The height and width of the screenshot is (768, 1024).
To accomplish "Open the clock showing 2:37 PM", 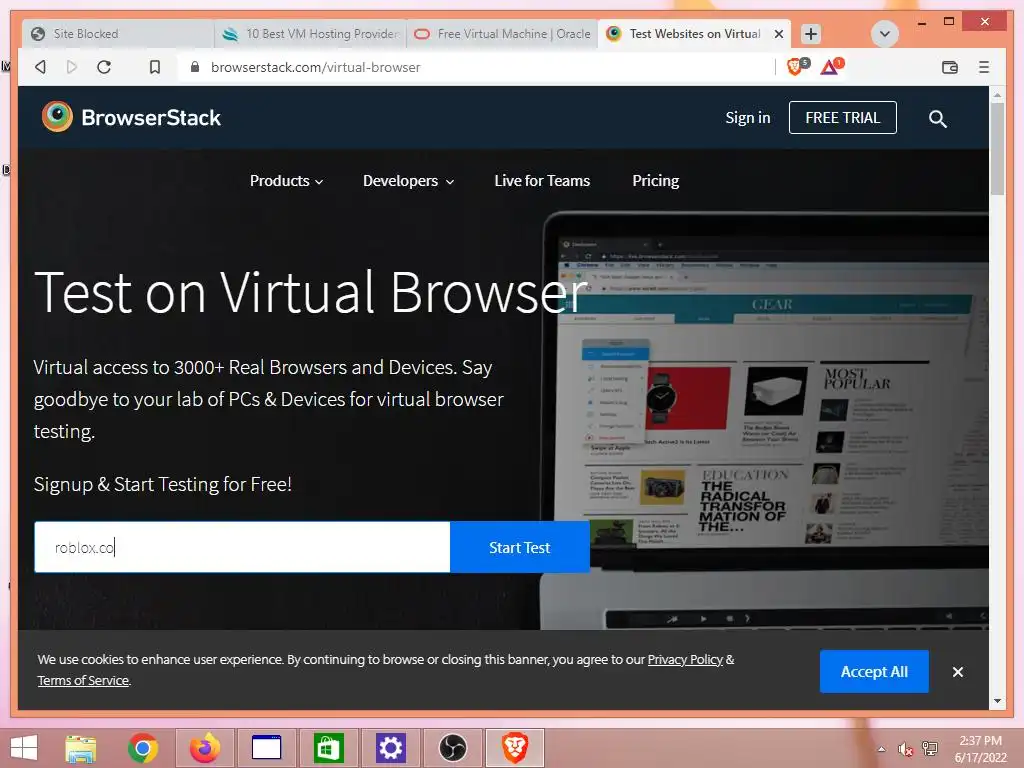I will point(980,749).
